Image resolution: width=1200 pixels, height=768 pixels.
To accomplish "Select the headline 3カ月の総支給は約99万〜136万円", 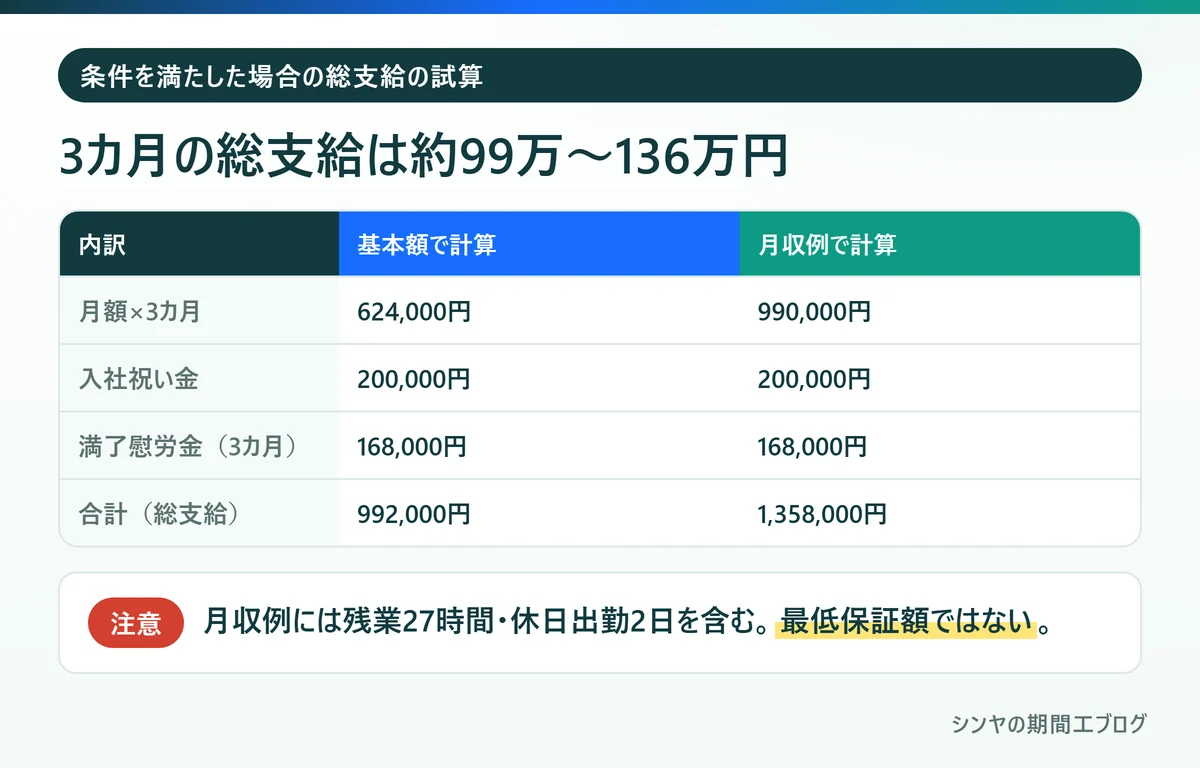I will [424, 157].
